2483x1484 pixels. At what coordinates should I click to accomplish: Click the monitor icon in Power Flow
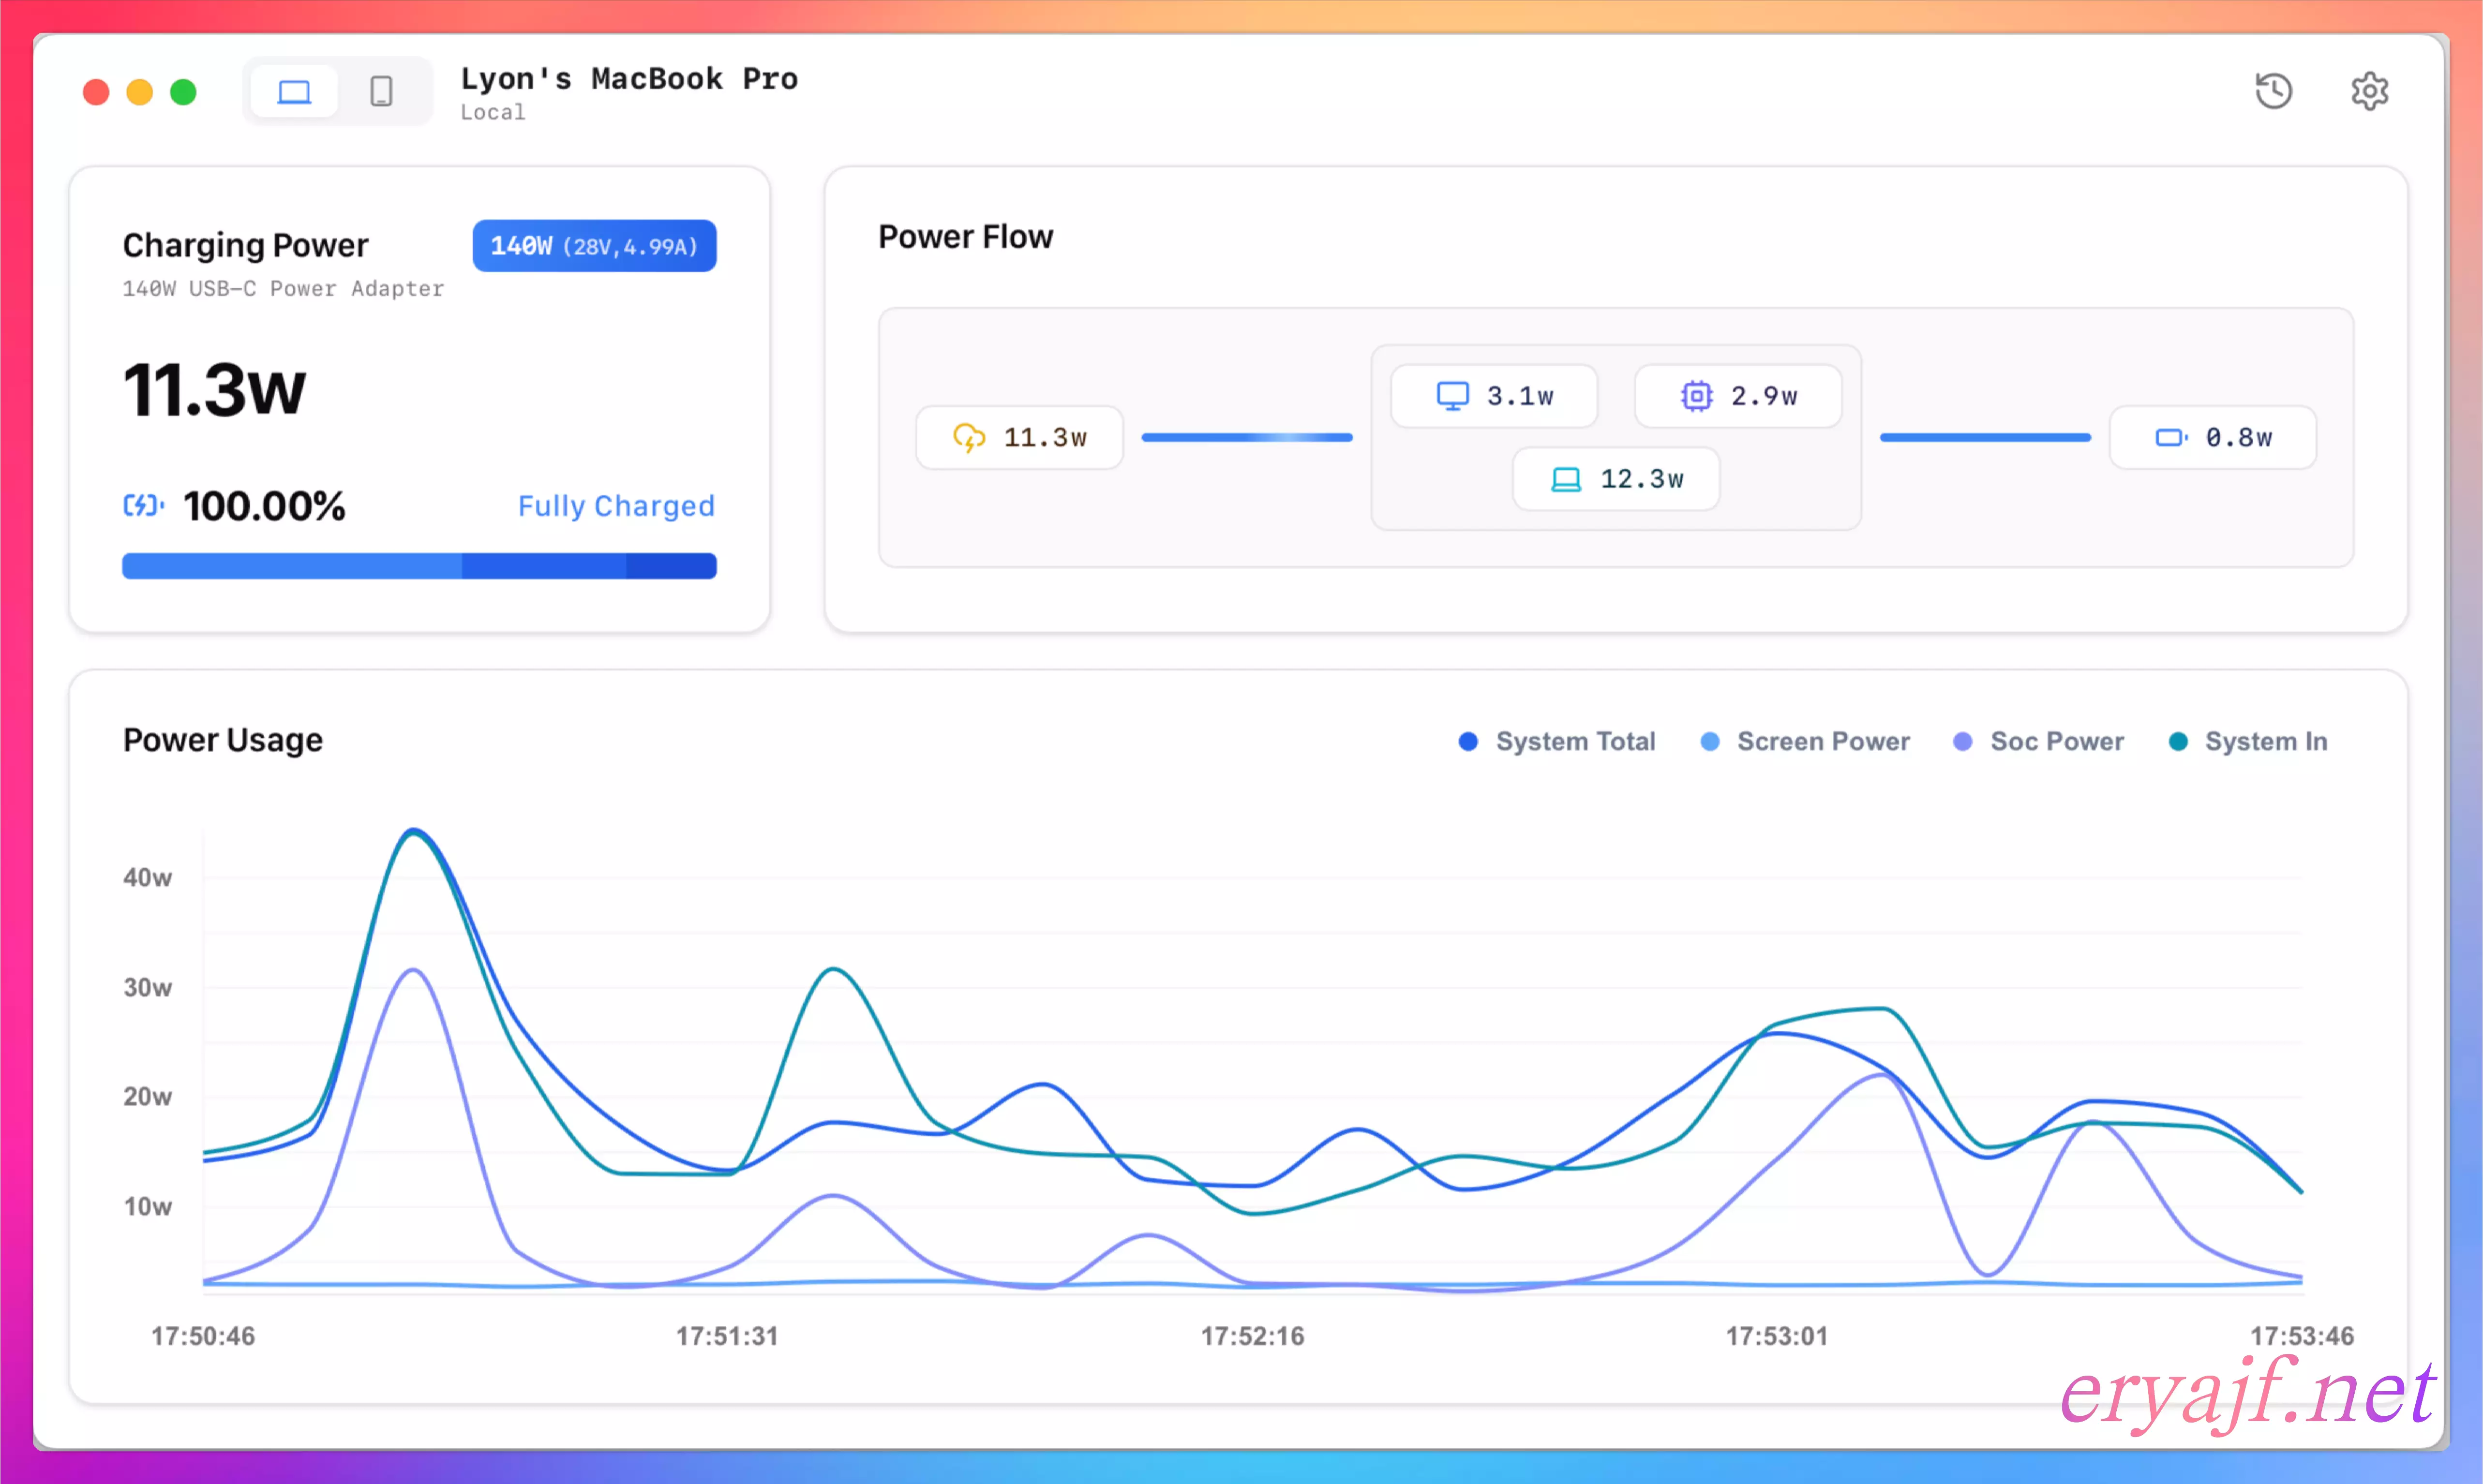pyautogui.click(x=1452, y=396)
